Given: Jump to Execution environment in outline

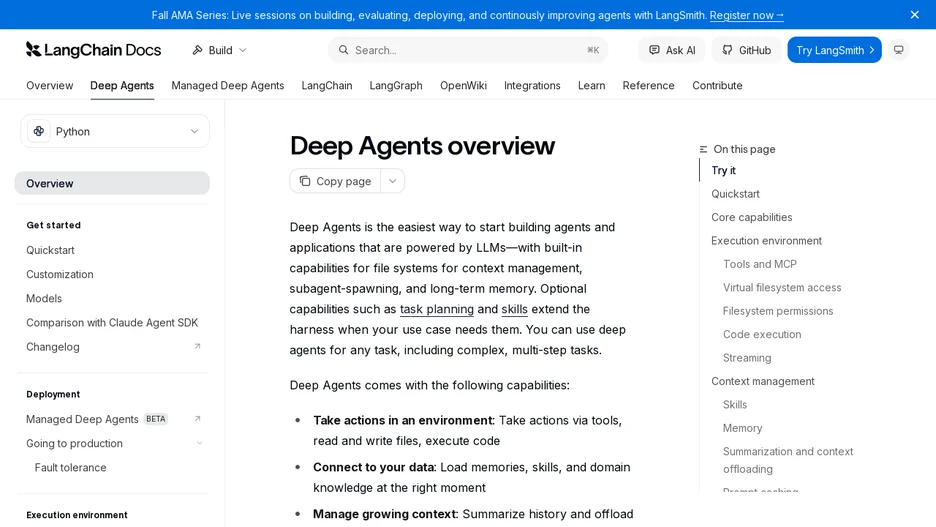Looking at the screenshot, I should point(766,241).
